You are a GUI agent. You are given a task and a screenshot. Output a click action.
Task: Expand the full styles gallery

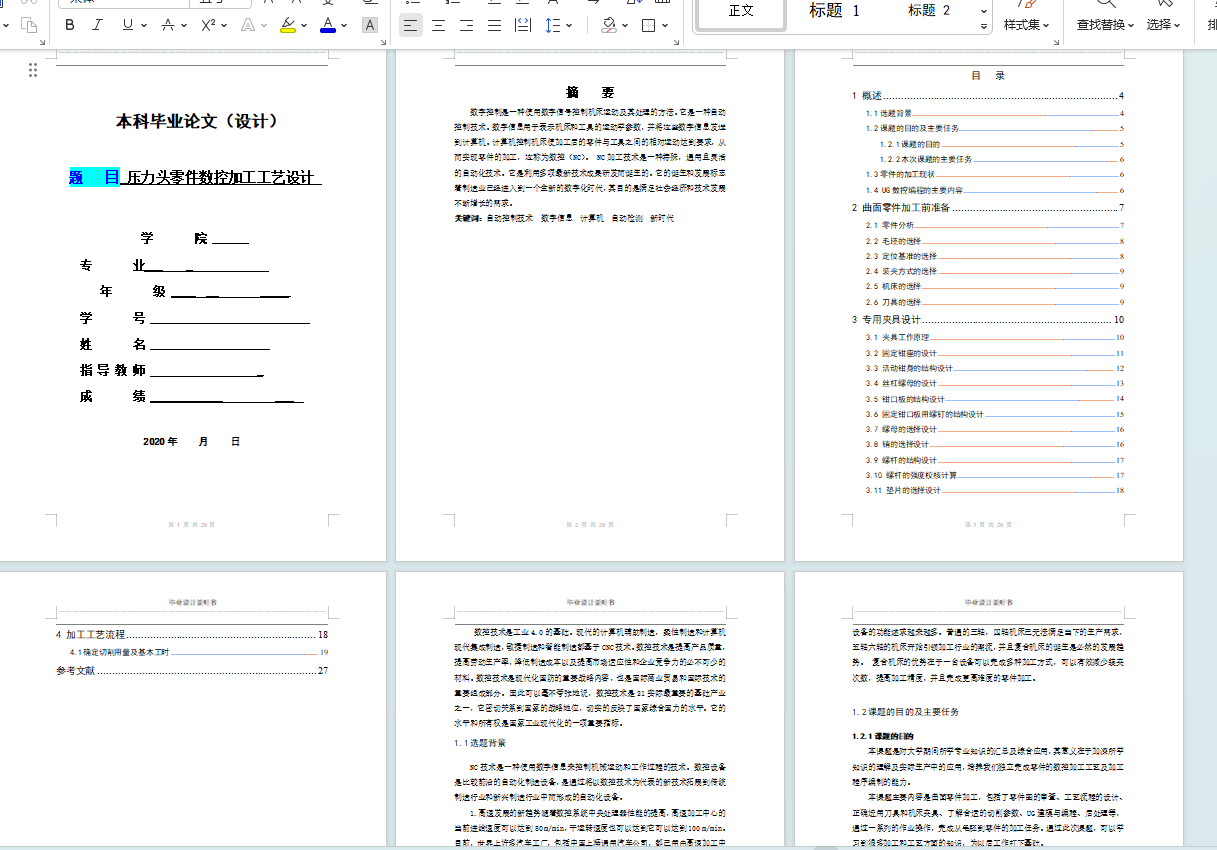pyautogui.click(x=984, y=27)
